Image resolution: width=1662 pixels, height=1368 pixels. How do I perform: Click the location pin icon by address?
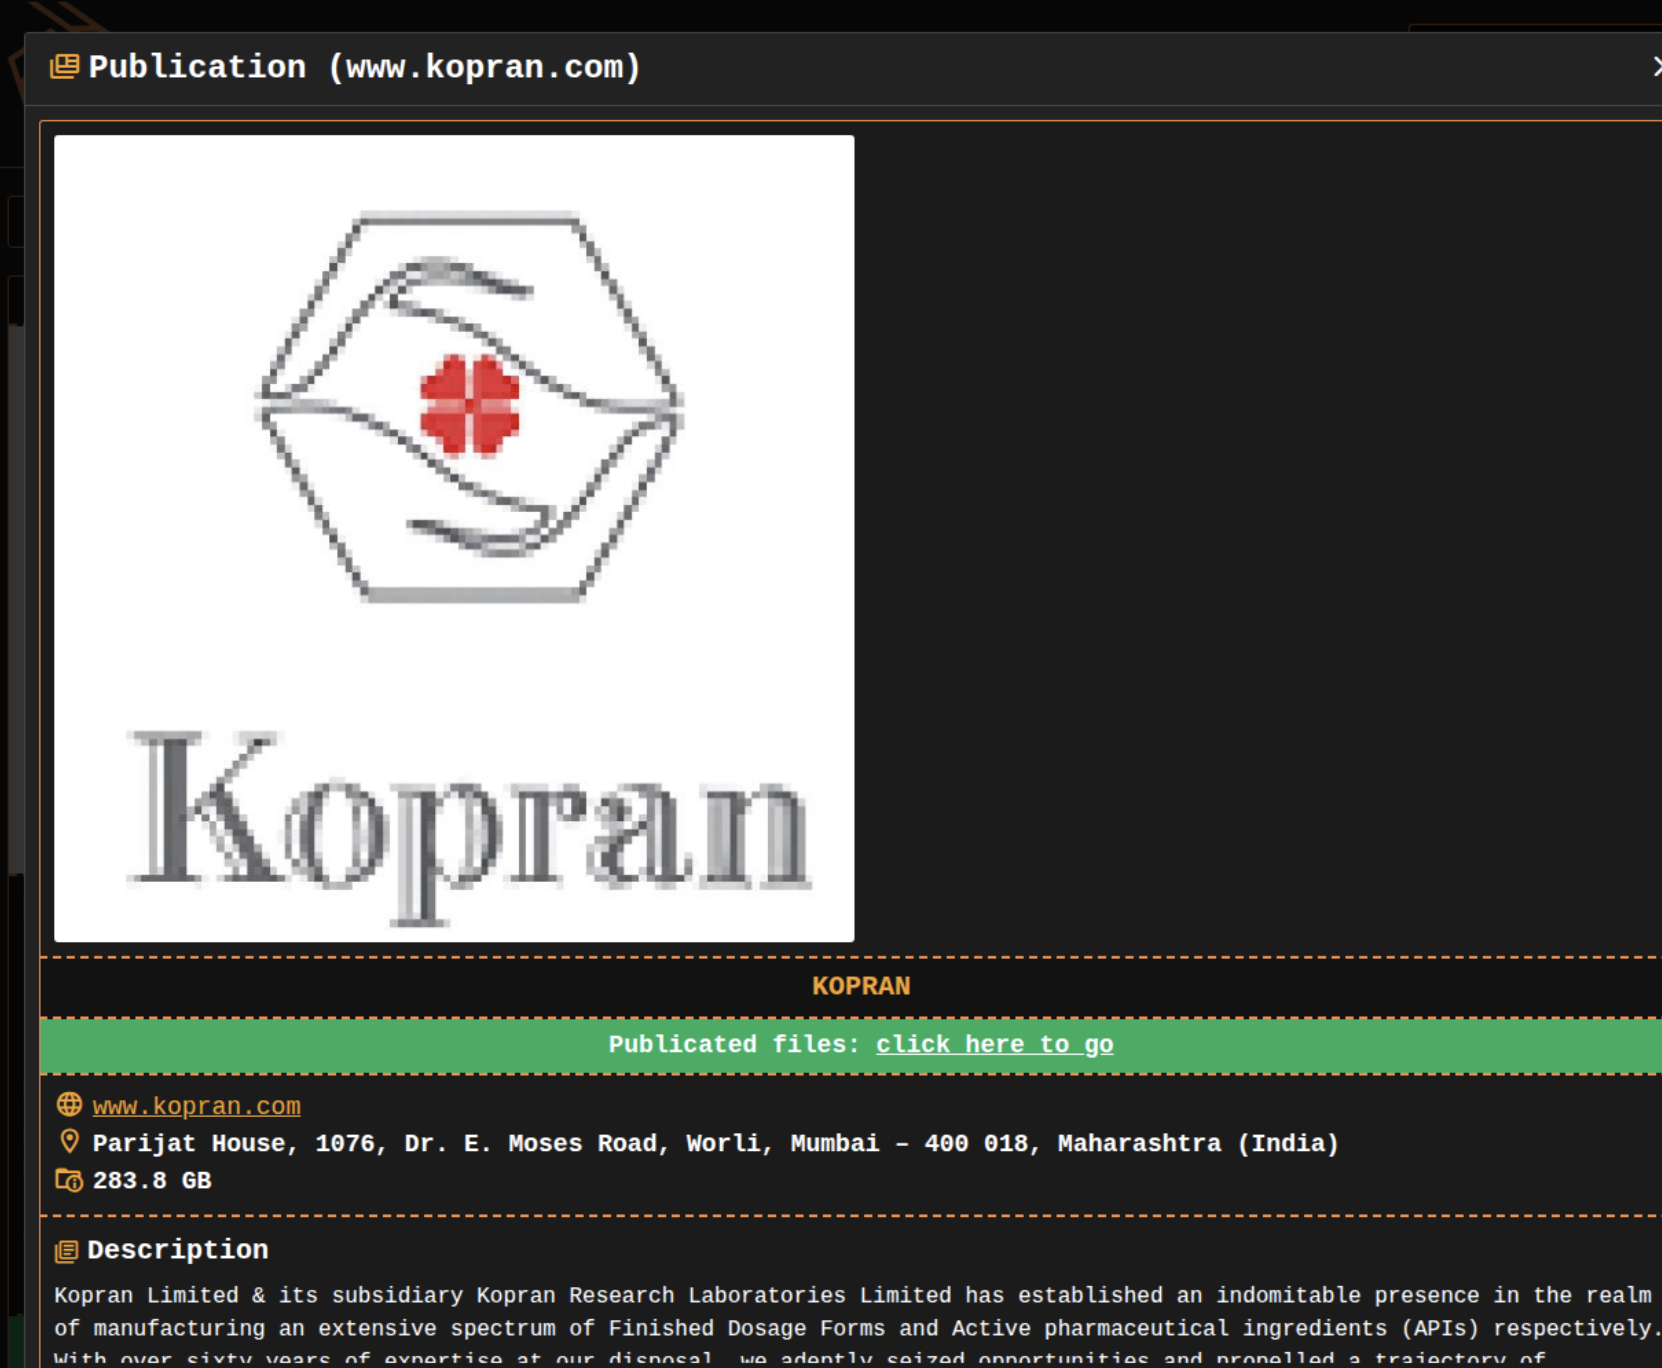click(69, 1141)
